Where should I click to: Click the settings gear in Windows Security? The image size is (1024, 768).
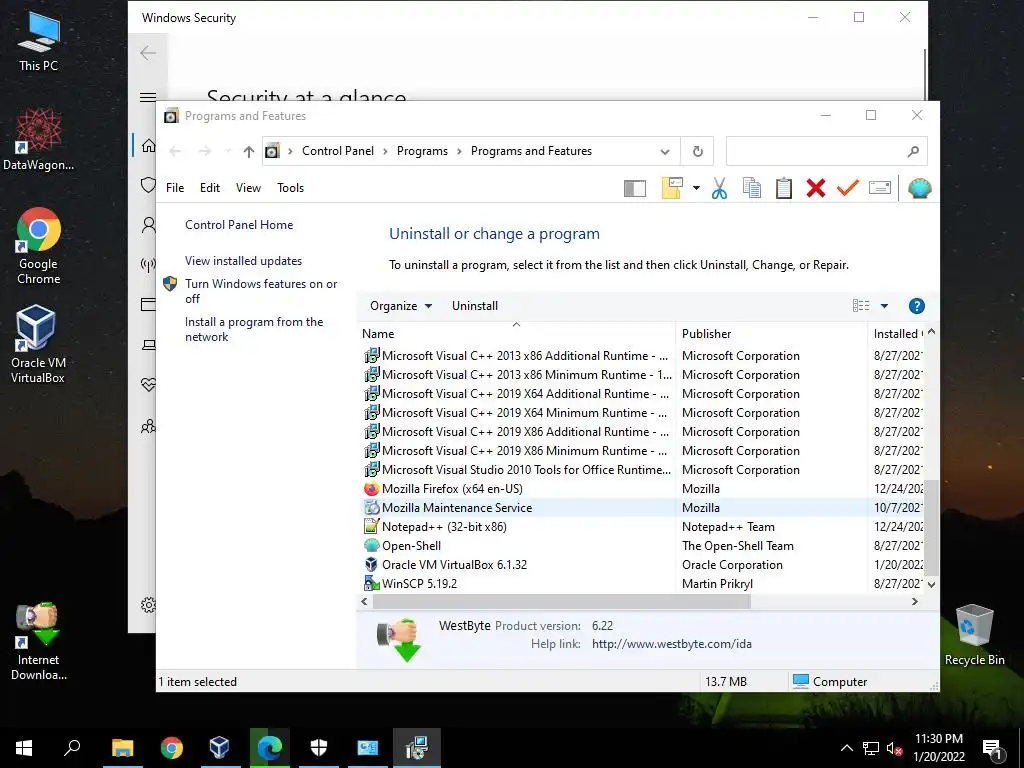(x=148, y=605)
